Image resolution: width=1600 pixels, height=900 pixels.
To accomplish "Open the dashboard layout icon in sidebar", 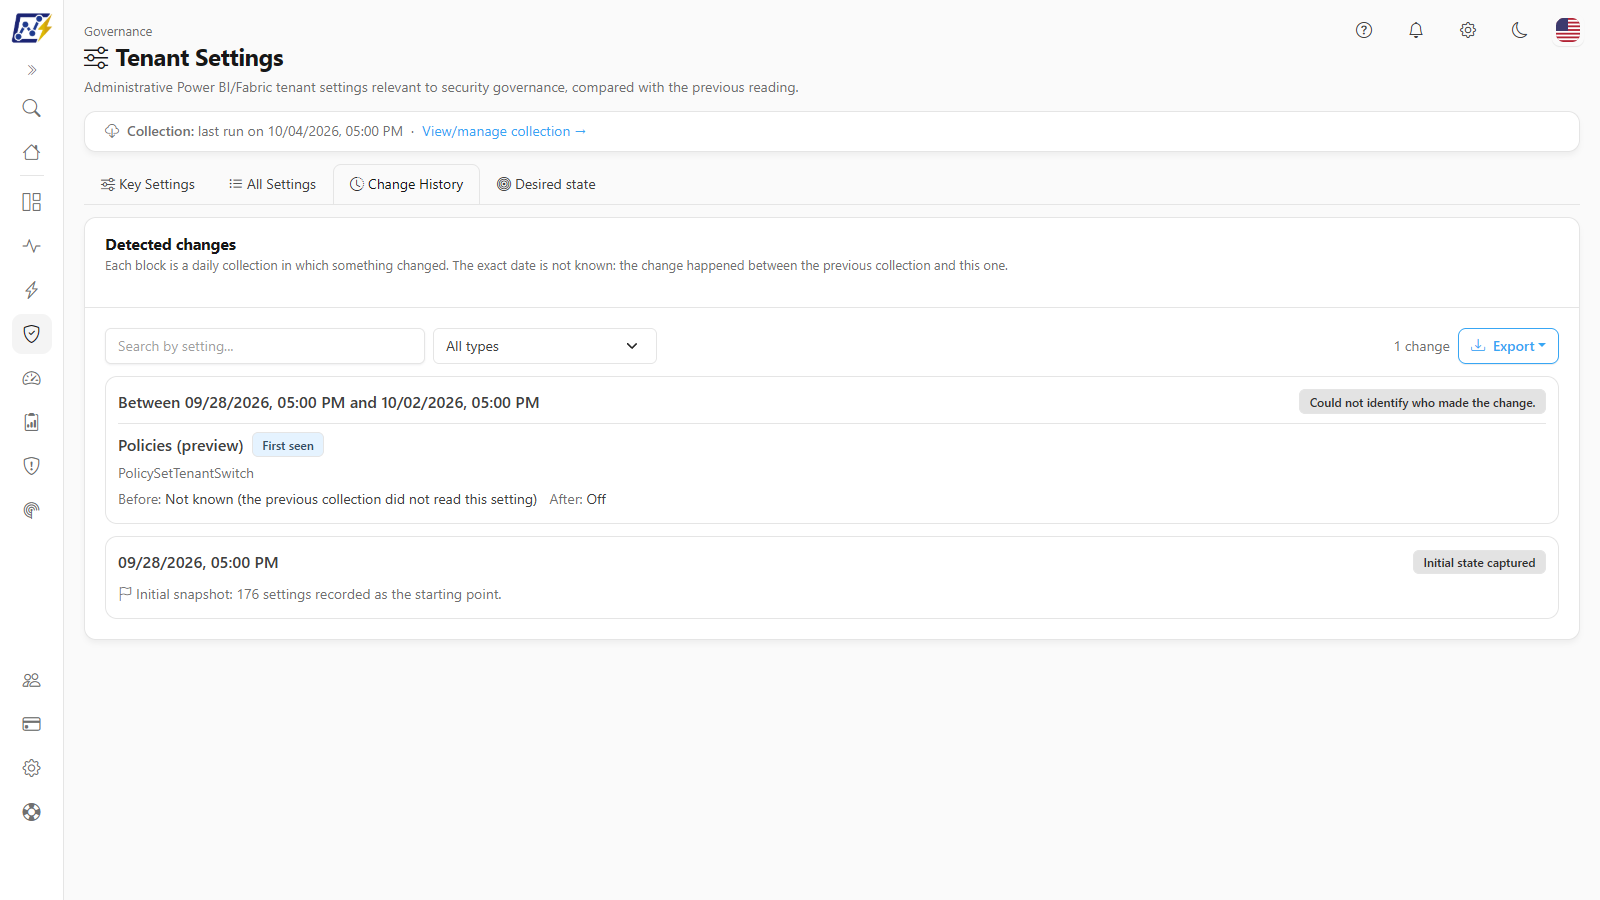I will (x=32, y=202).
